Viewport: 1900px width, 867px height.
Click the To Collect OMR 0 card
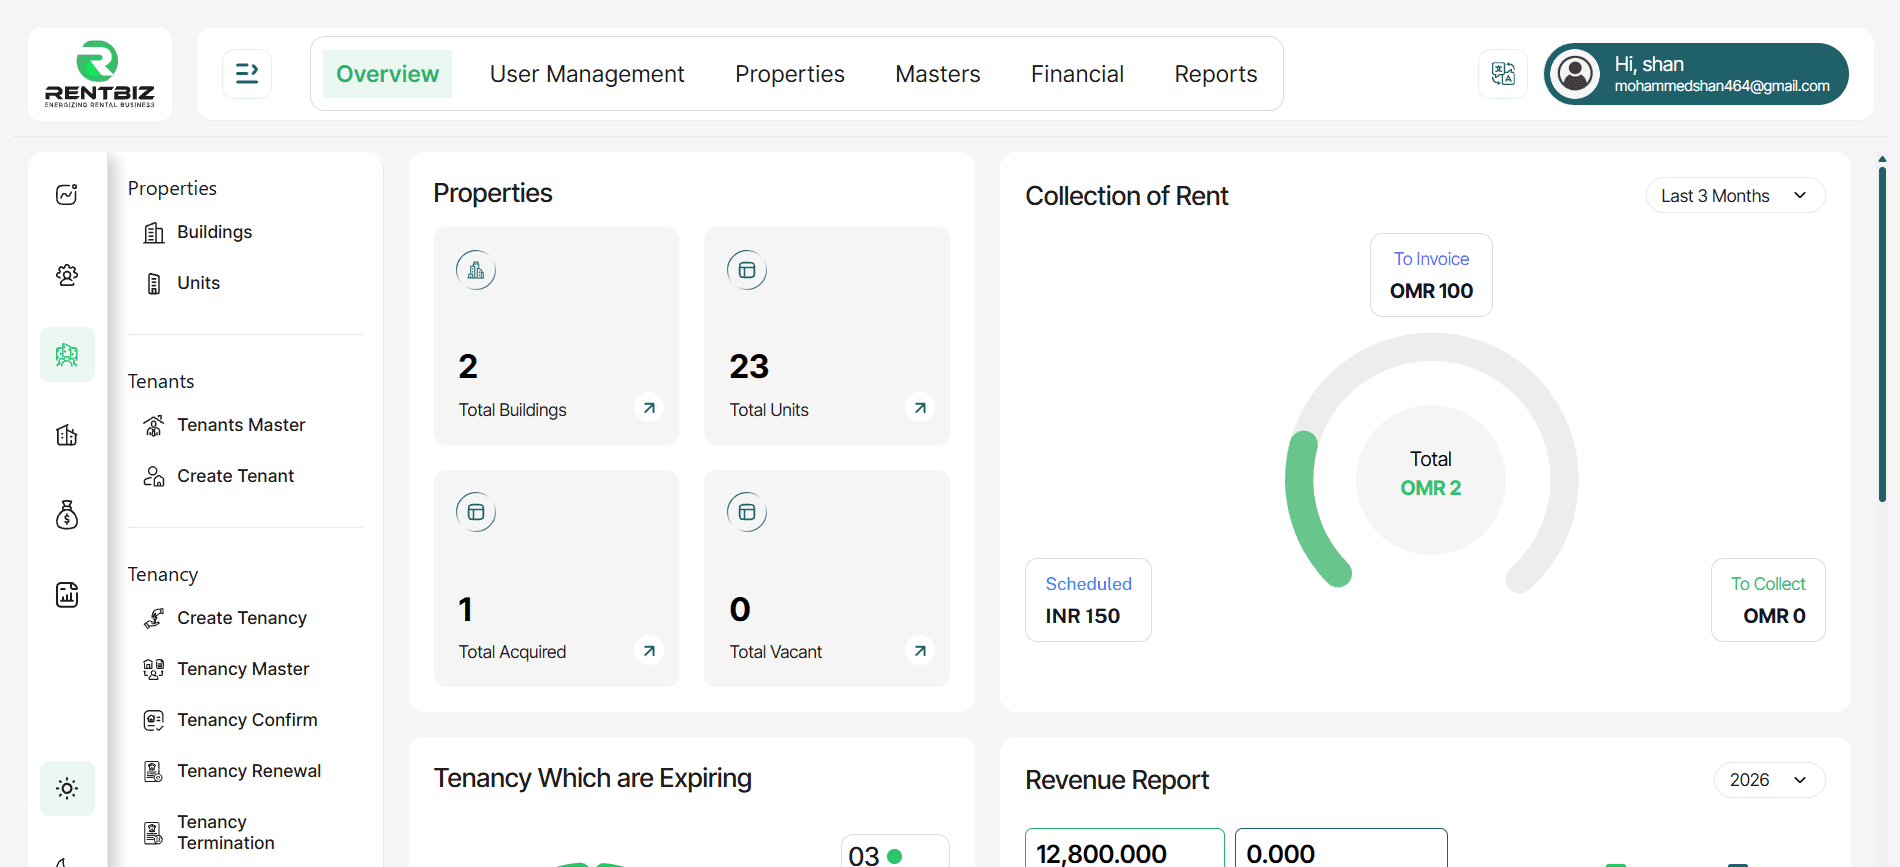[x=1768, y=600]
